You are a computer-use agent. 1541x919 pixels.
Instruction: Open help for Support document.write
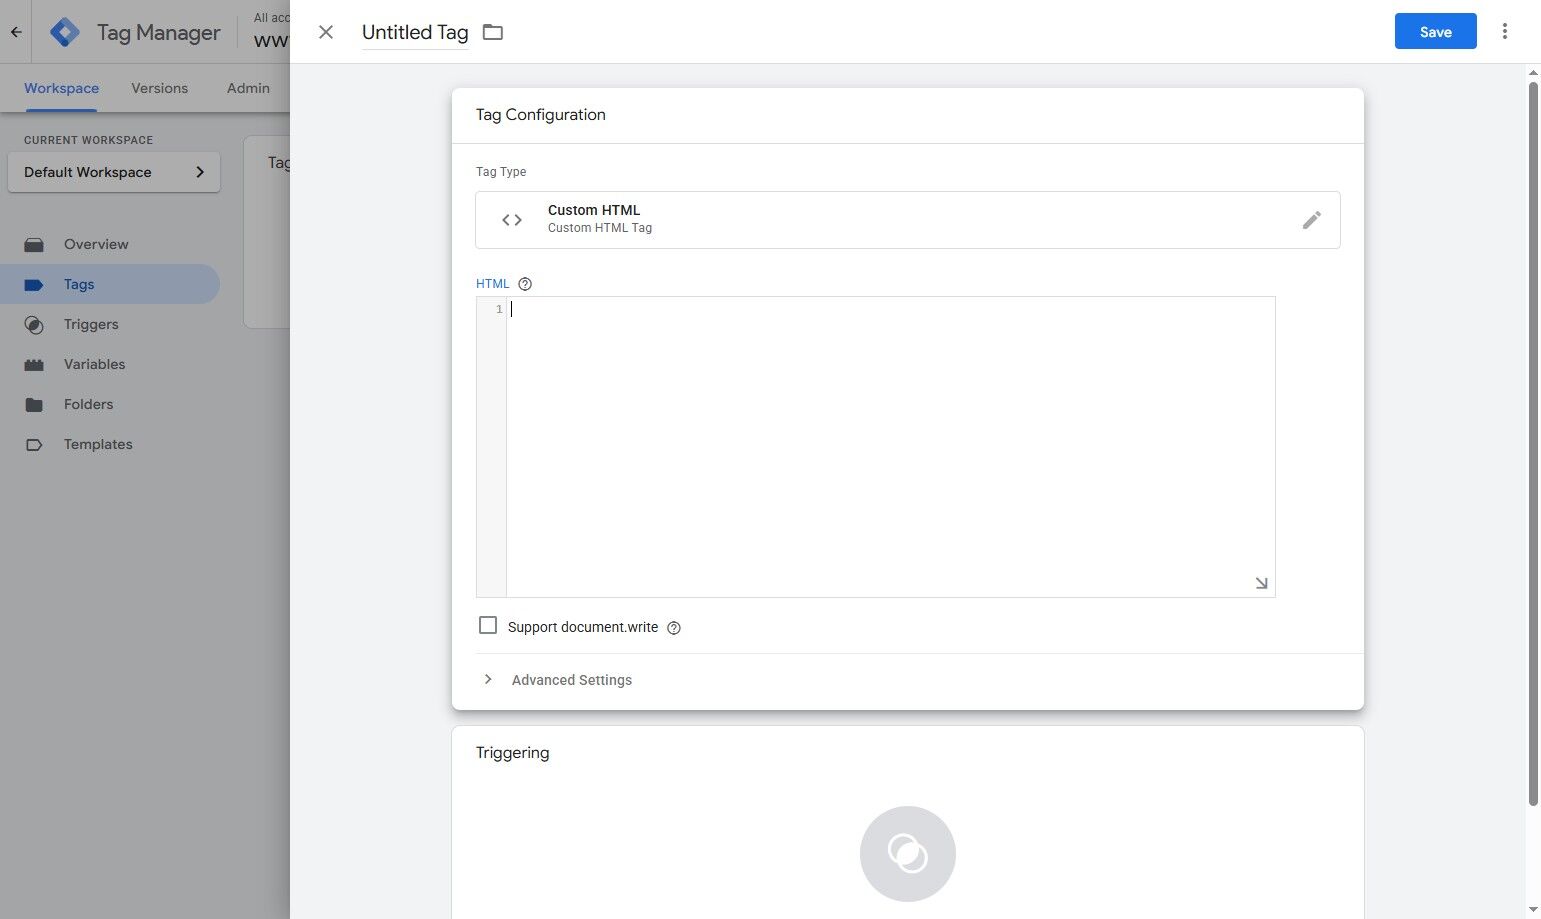[x=674, y=628]
